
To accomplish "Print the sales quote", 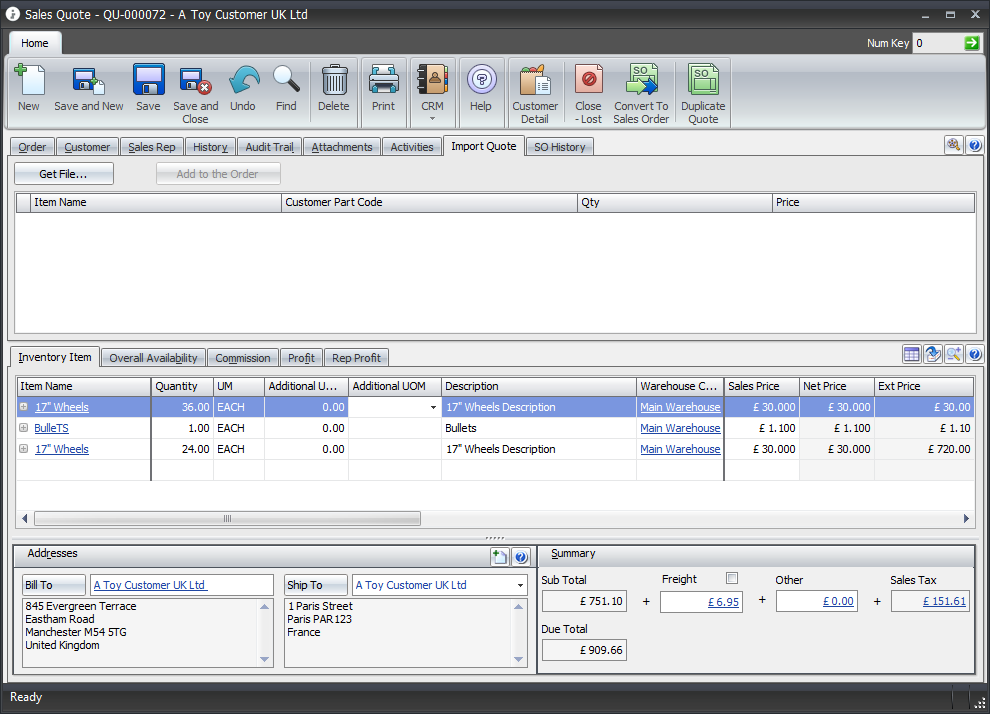I will click(x=383, y=88).
